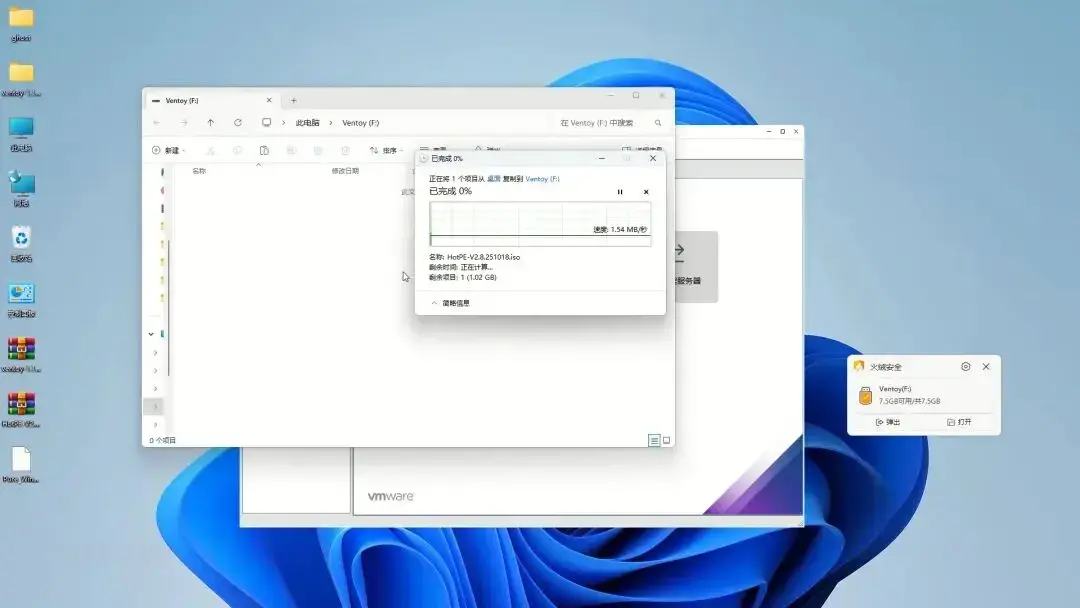The image size is (1080, 608).
Task: Select the Ventoy (F:) Explorer tab
Action: point(205,101)
